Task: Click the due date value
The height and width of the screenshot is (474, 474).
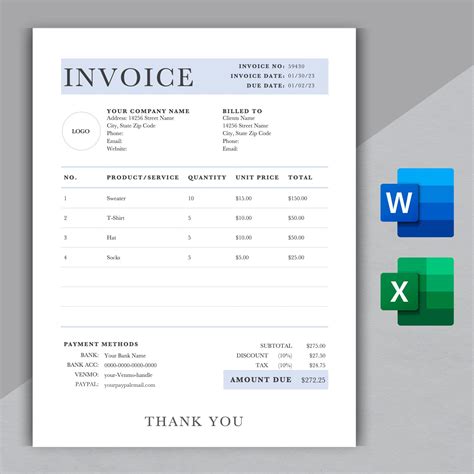Action: pos(301,86)
